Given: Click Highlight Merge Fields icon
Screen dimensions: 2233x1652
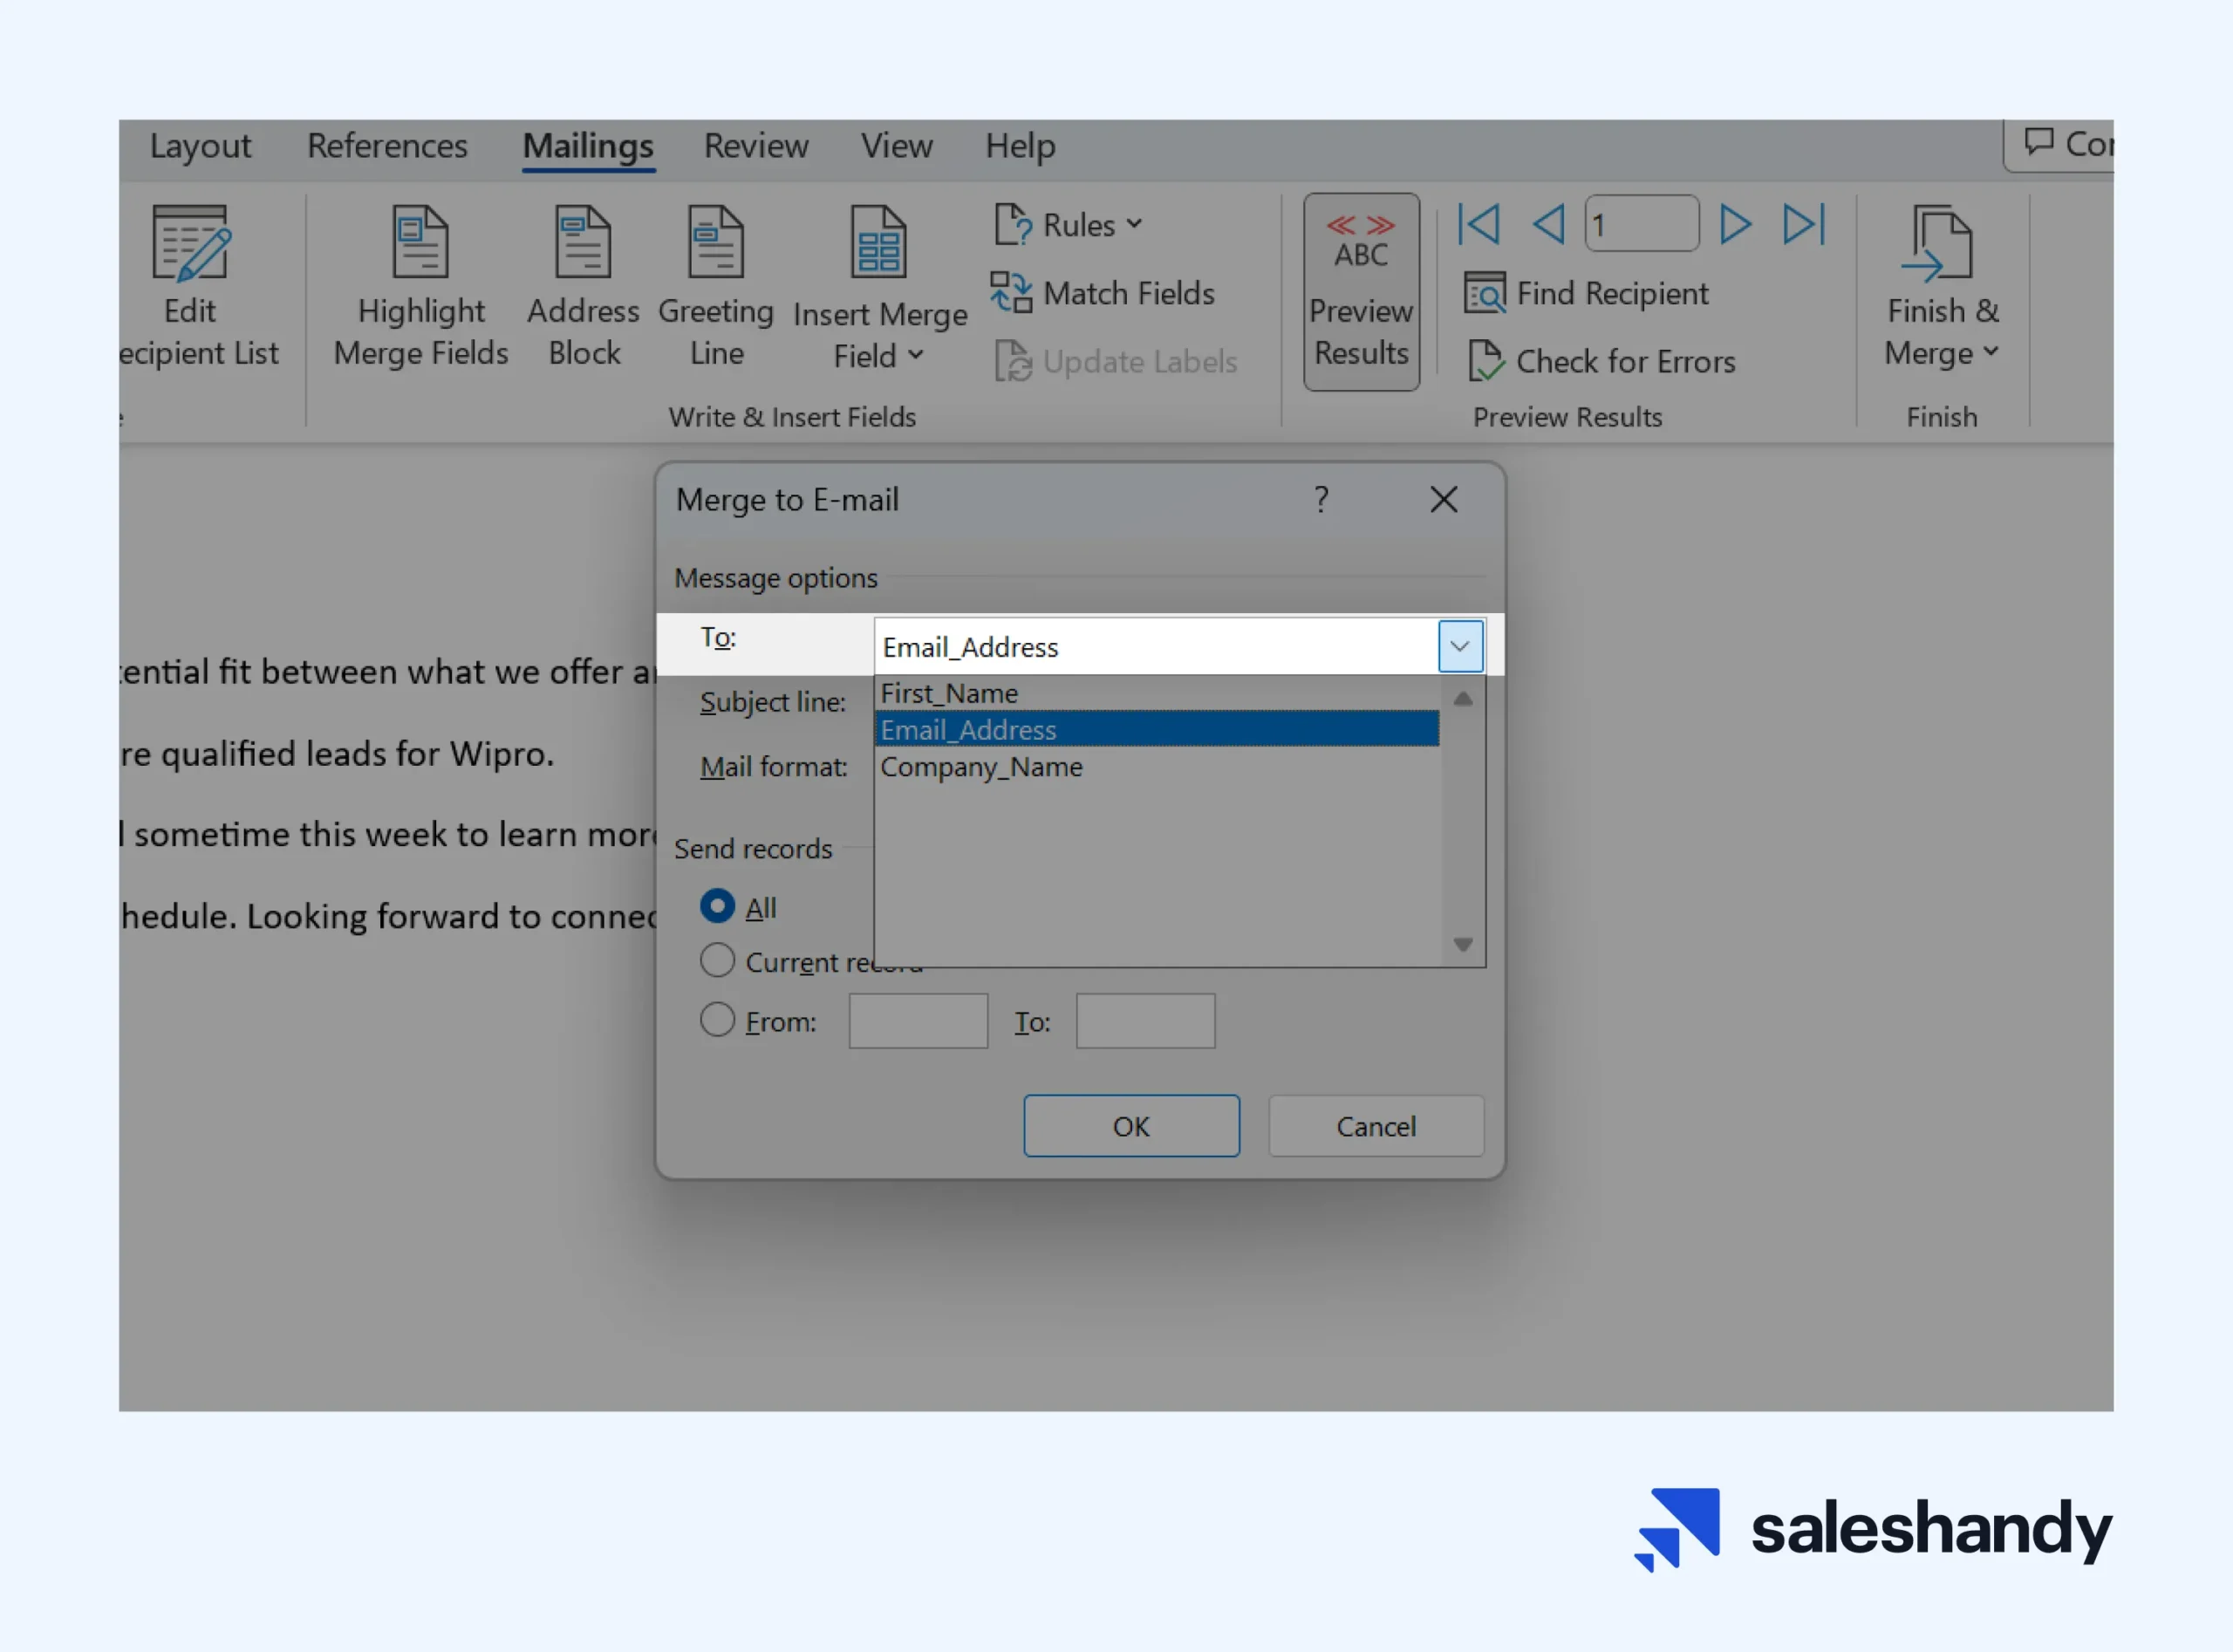Looking at the screenshot, I should [x=421, y=241].
